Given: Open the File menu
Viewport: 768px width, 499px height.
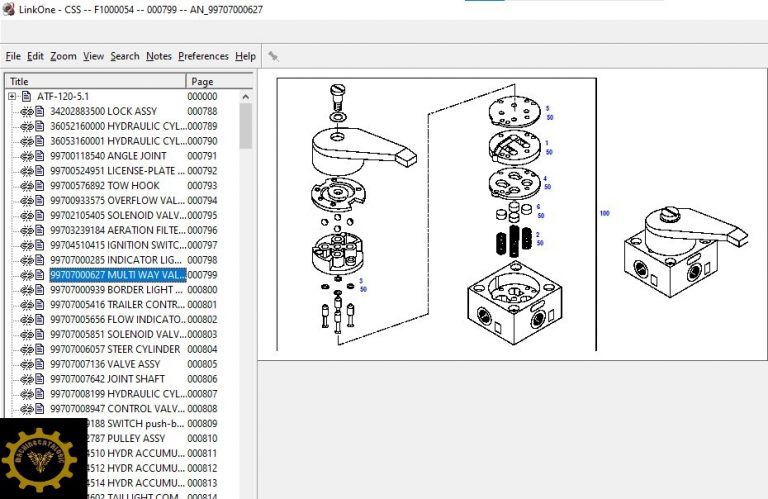Looking at the screenshot, I should point(13,56).
